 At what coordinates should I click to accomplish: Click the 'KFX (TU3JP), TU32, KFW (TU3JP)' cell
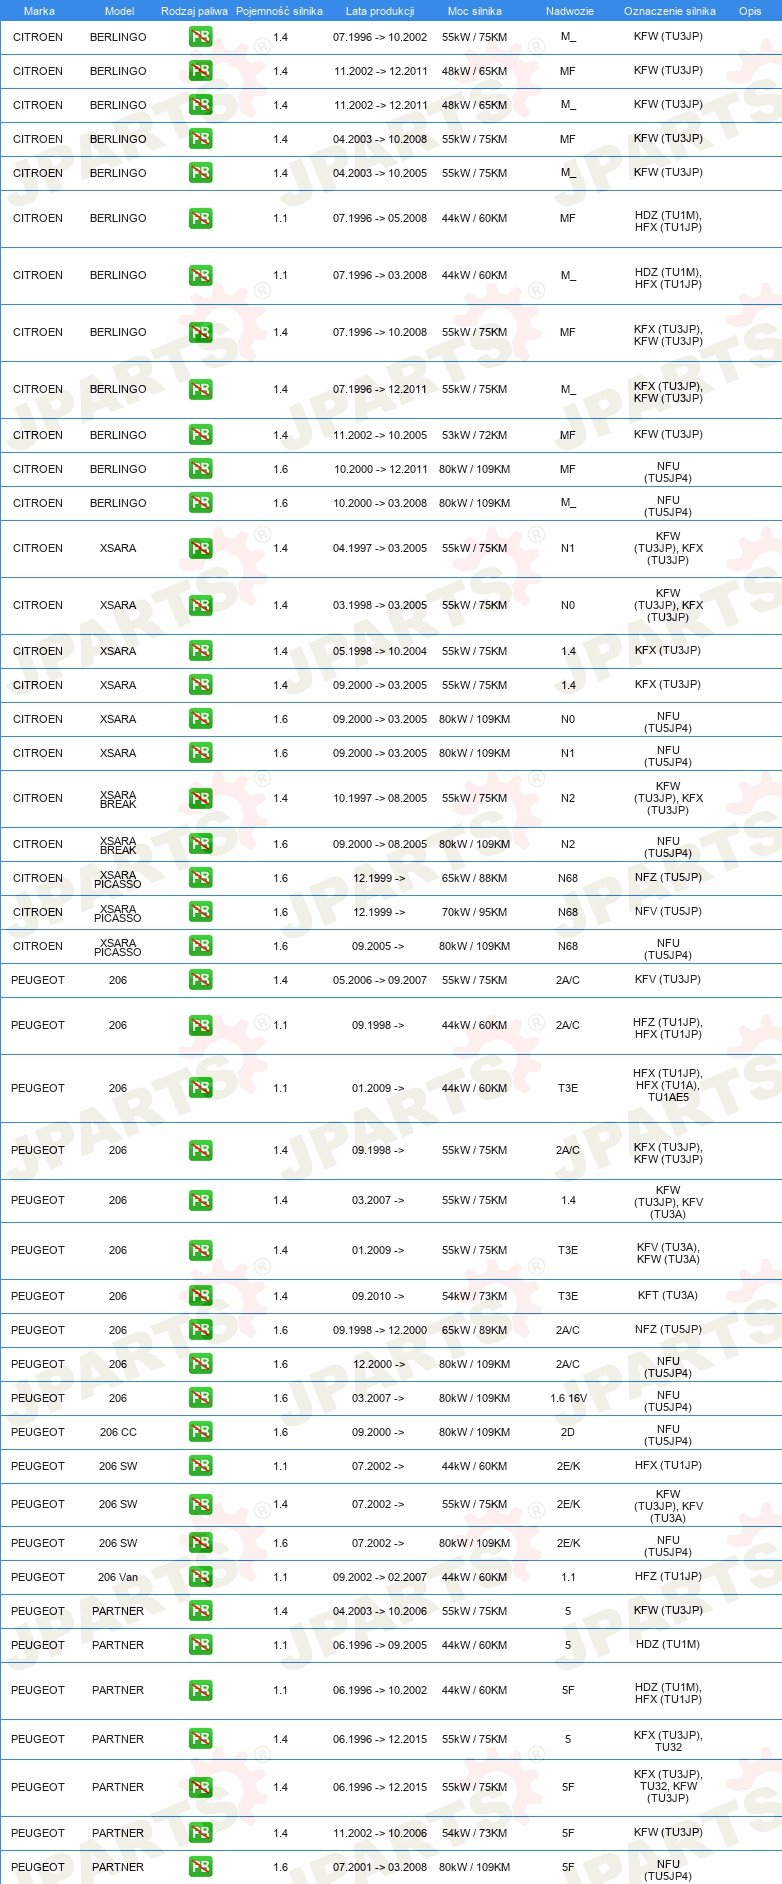[x=668, y=1786]
